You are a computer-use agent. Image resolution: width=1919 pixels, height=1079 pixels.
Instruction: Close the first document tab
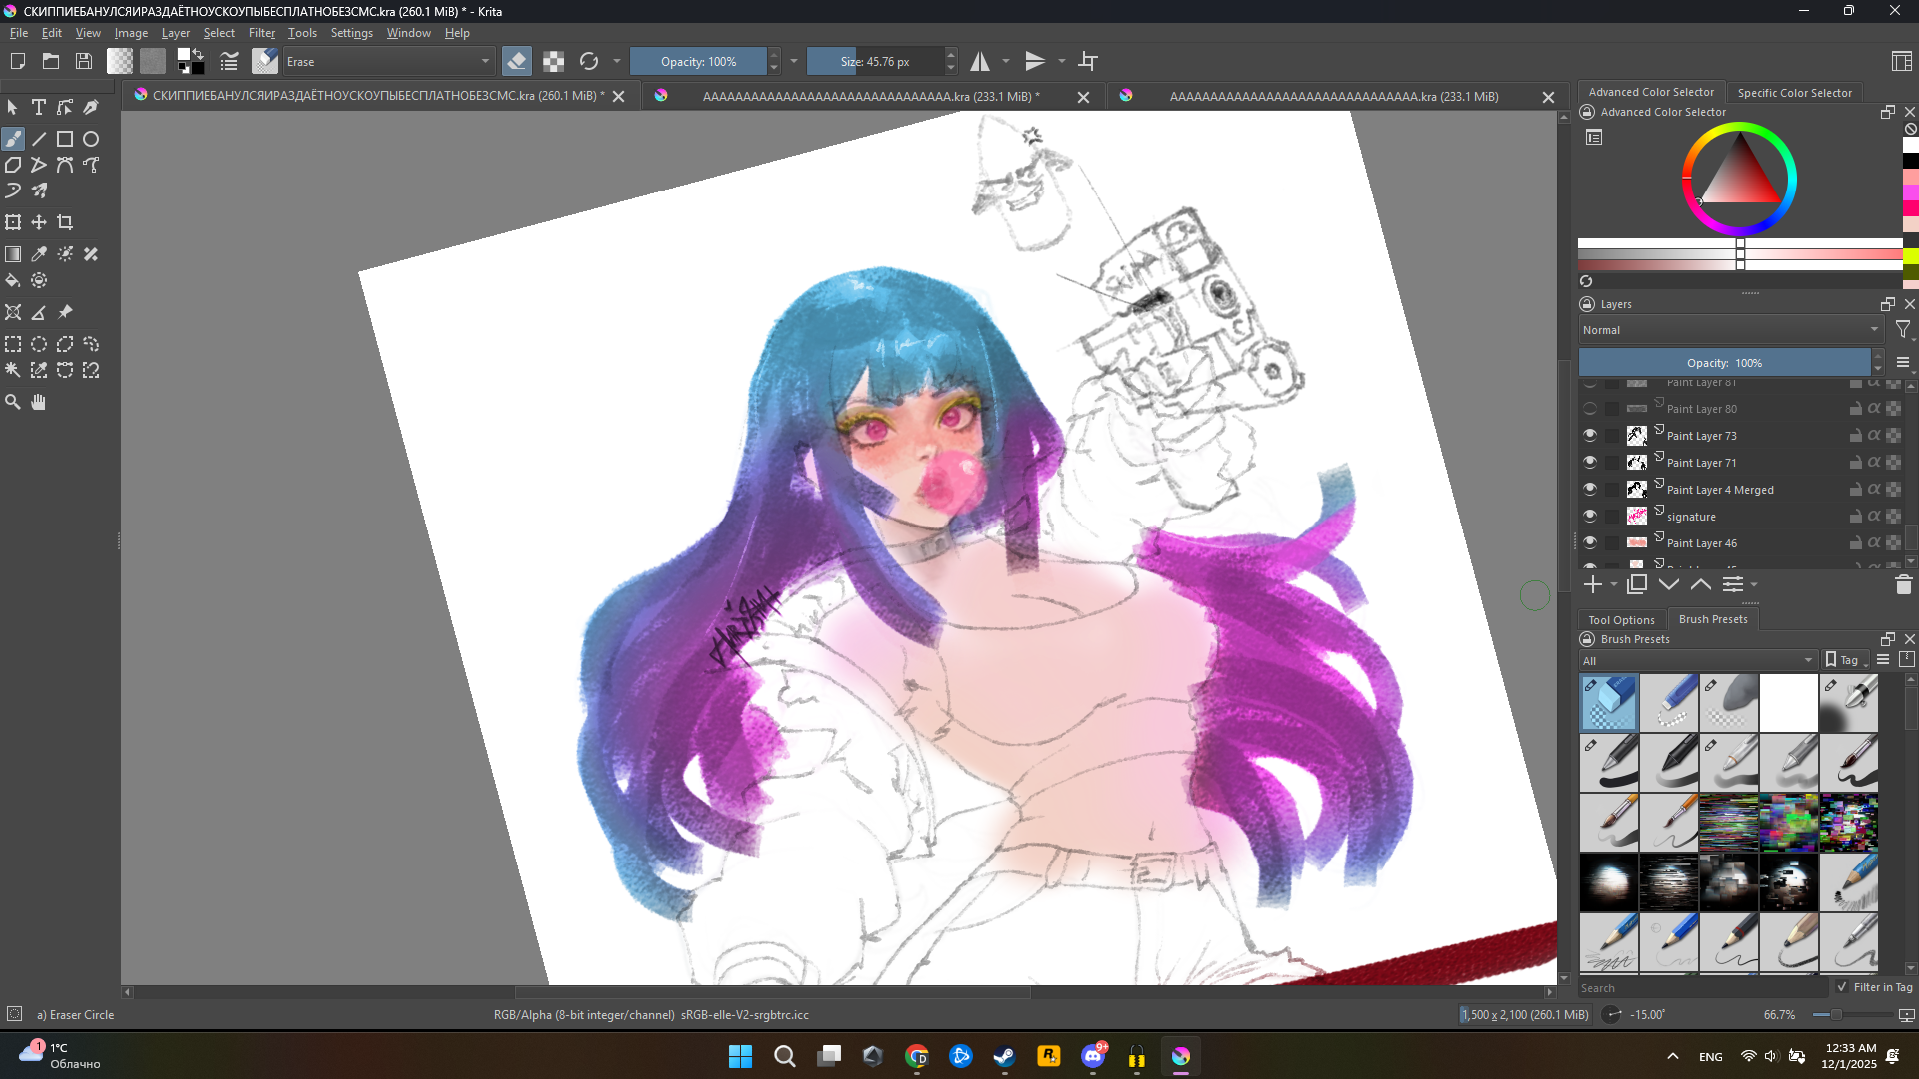[619, 97]
